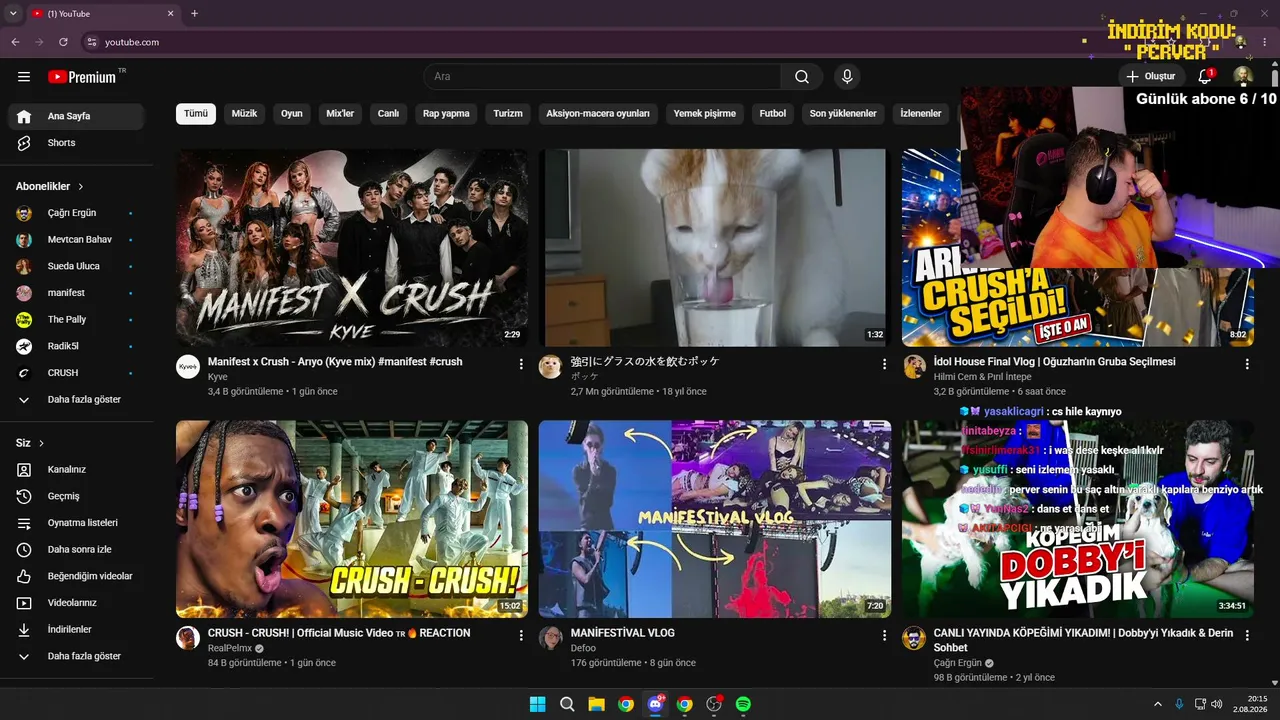Expand the Abonelikler section chevron
This screenshot has width=1280, height=720.
click(81, 187)
